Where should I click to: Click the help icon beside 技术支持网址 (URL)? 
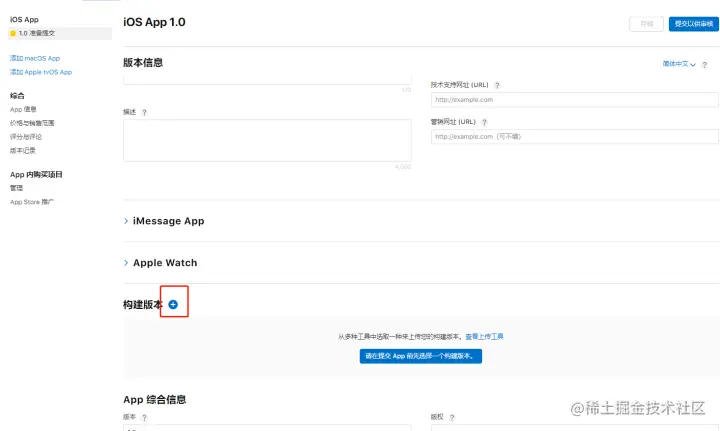[x=497, y=85]
